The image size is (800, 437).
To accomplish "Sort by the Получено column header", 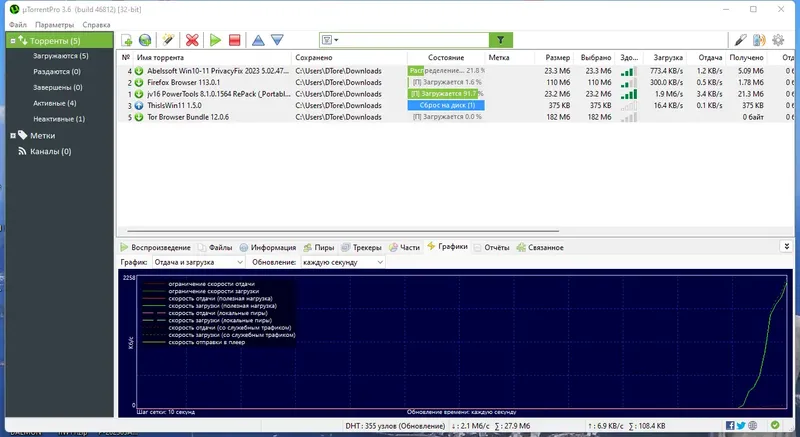I will [746, 58].
